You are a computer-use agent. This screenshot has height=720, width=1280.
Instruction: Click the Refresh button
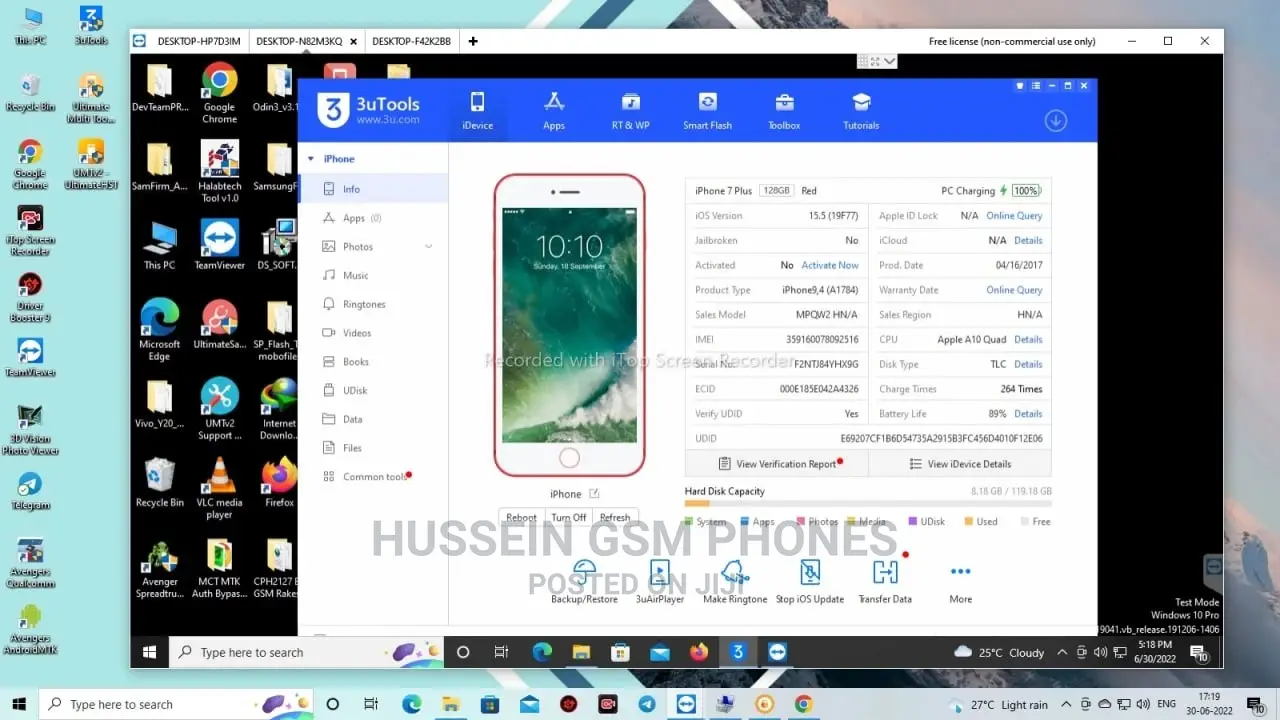pos(615,517)
